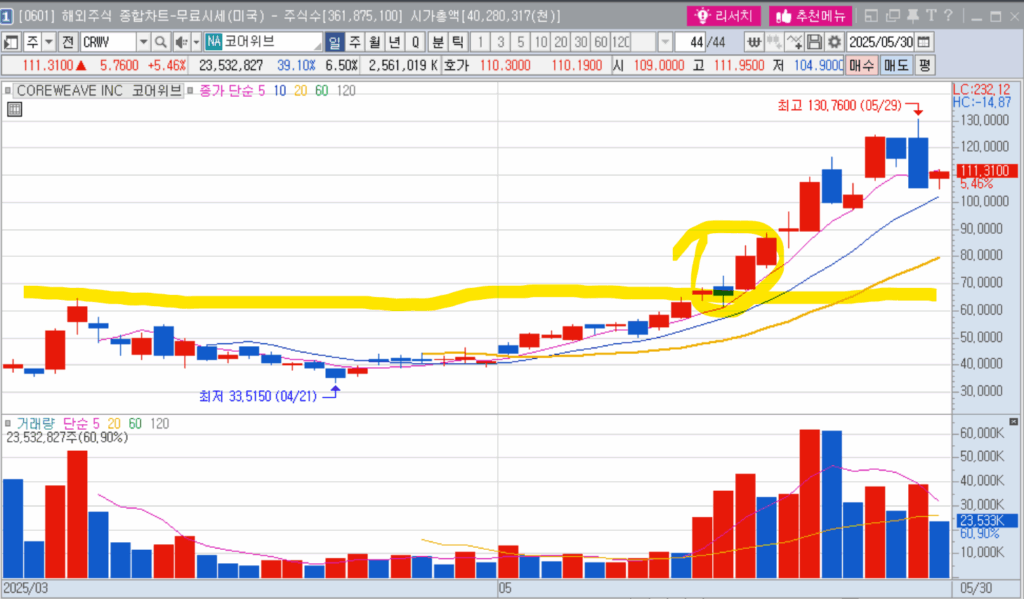Toggle the 거래량 volume legend box
1024x599 pixels.
(x=8, y=423)
